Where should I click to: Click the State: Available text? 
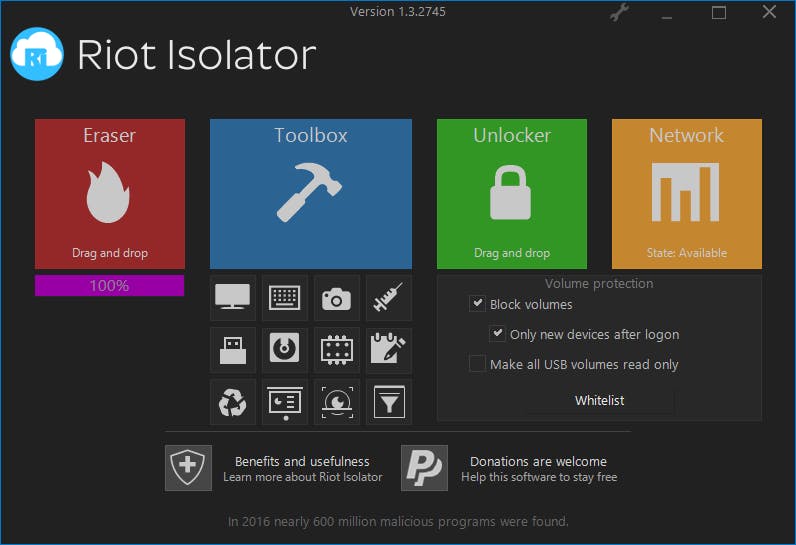(686, 253)
